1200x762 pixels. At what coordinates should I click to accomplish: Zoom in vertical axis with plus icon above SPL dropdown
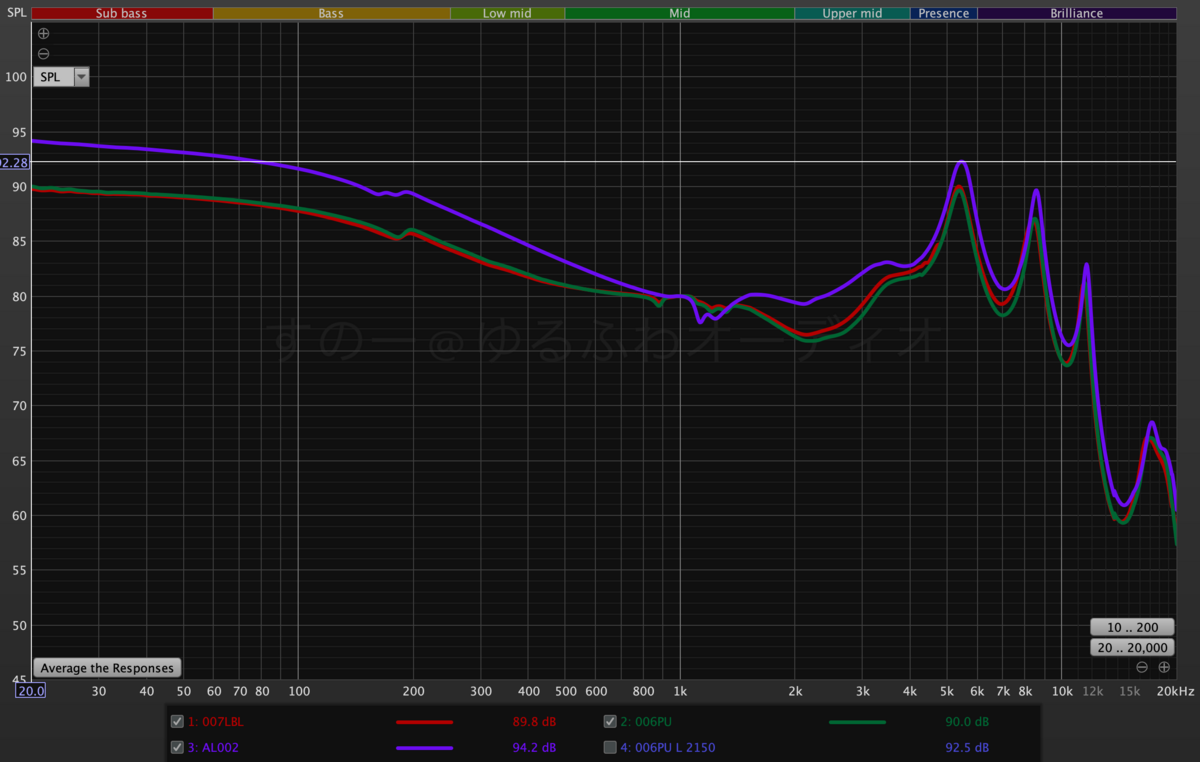pyautogui.click(x=43, y=34)
